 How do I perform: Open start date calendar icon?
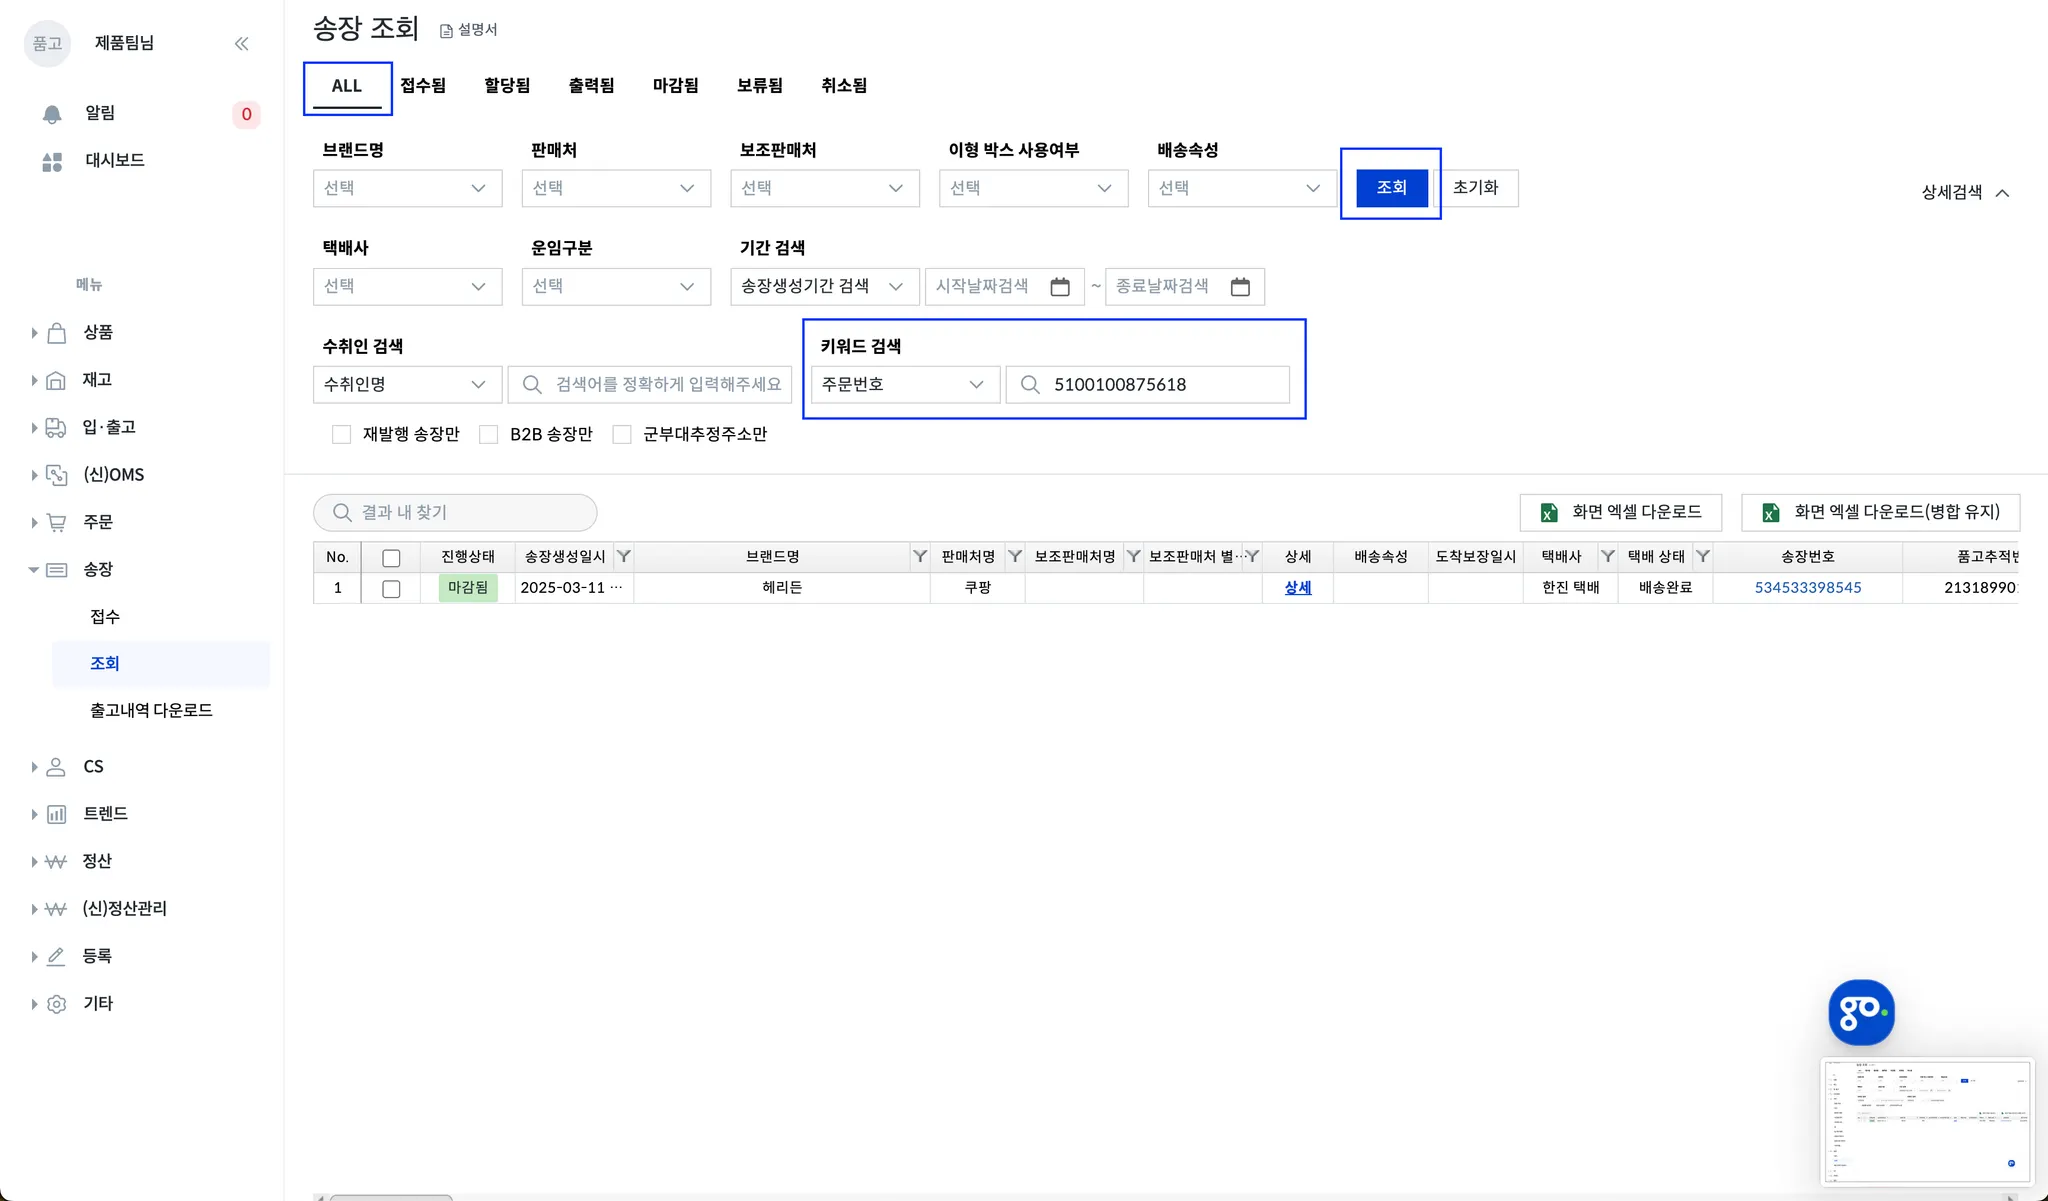[1060, 287]
